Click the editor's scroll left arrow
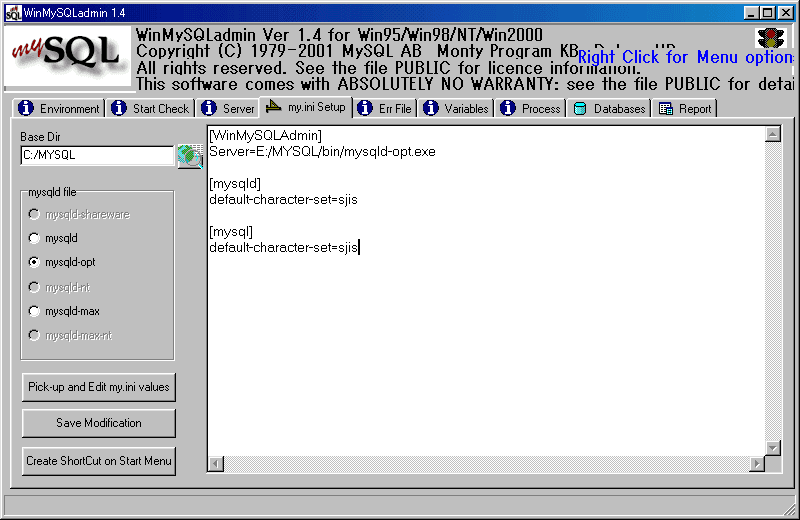Viewport: 800px width, 520px height. pos(216,464)
